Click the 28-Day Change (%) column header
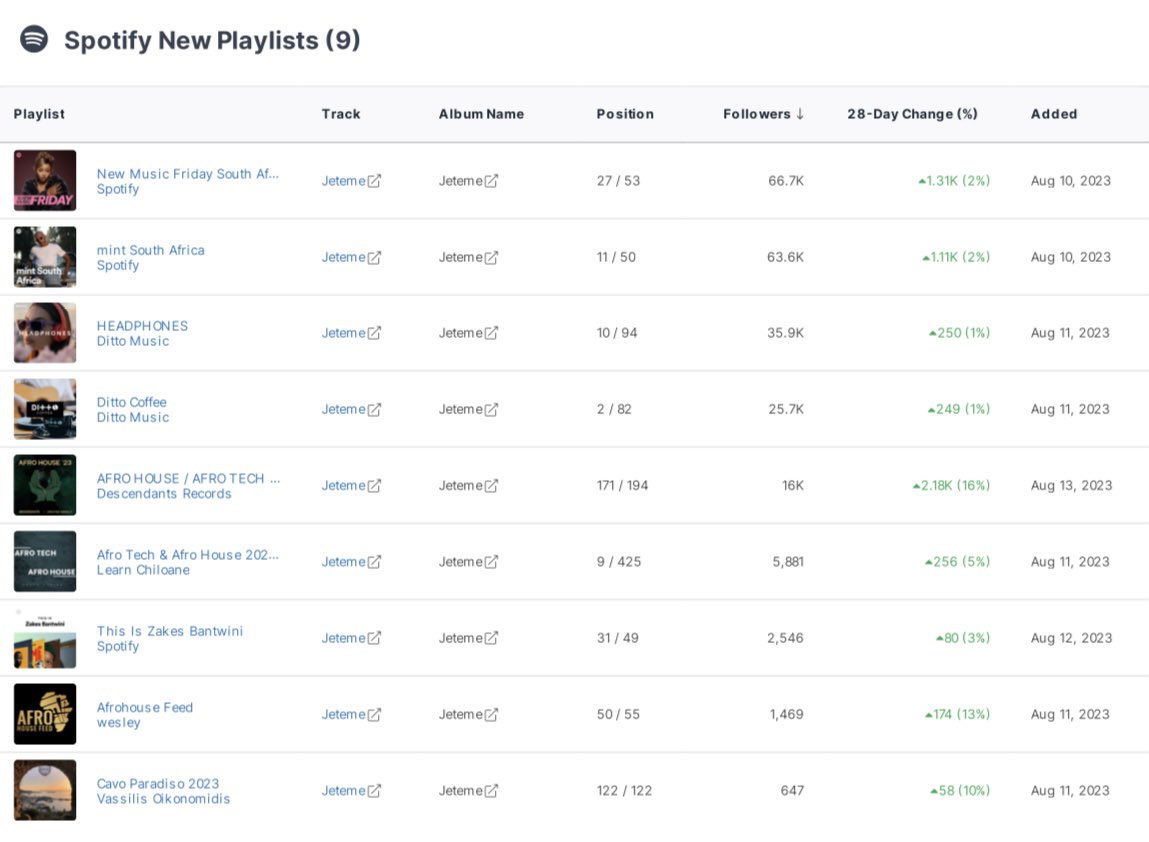This screenshot has width=1149, height=842. tap(912, 114)
